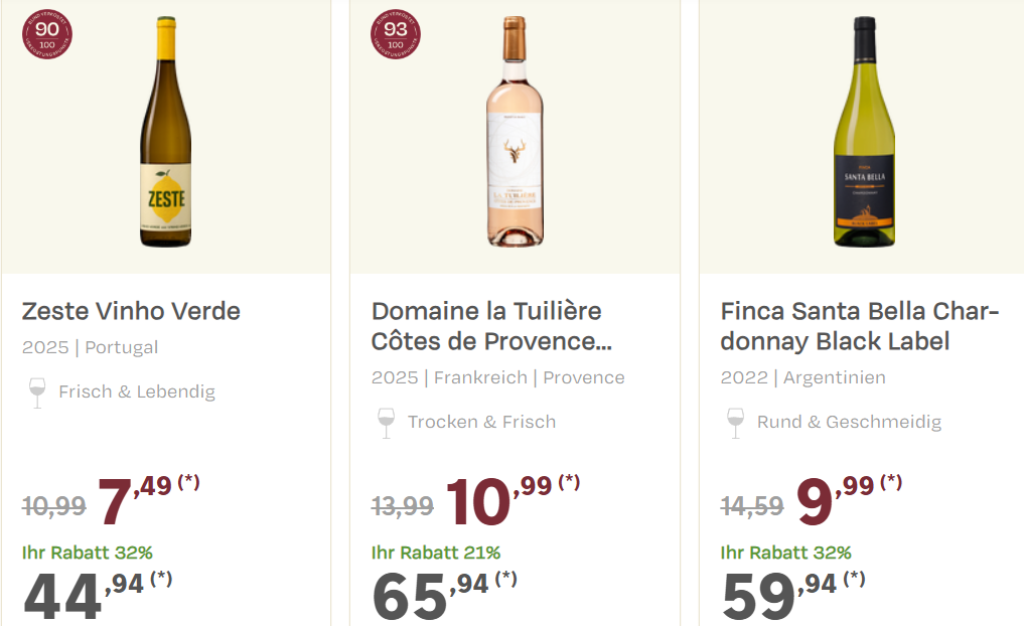Click the 7,49 sale price
The width and height of the screenshot is (1024, 626).
(135, 501)
